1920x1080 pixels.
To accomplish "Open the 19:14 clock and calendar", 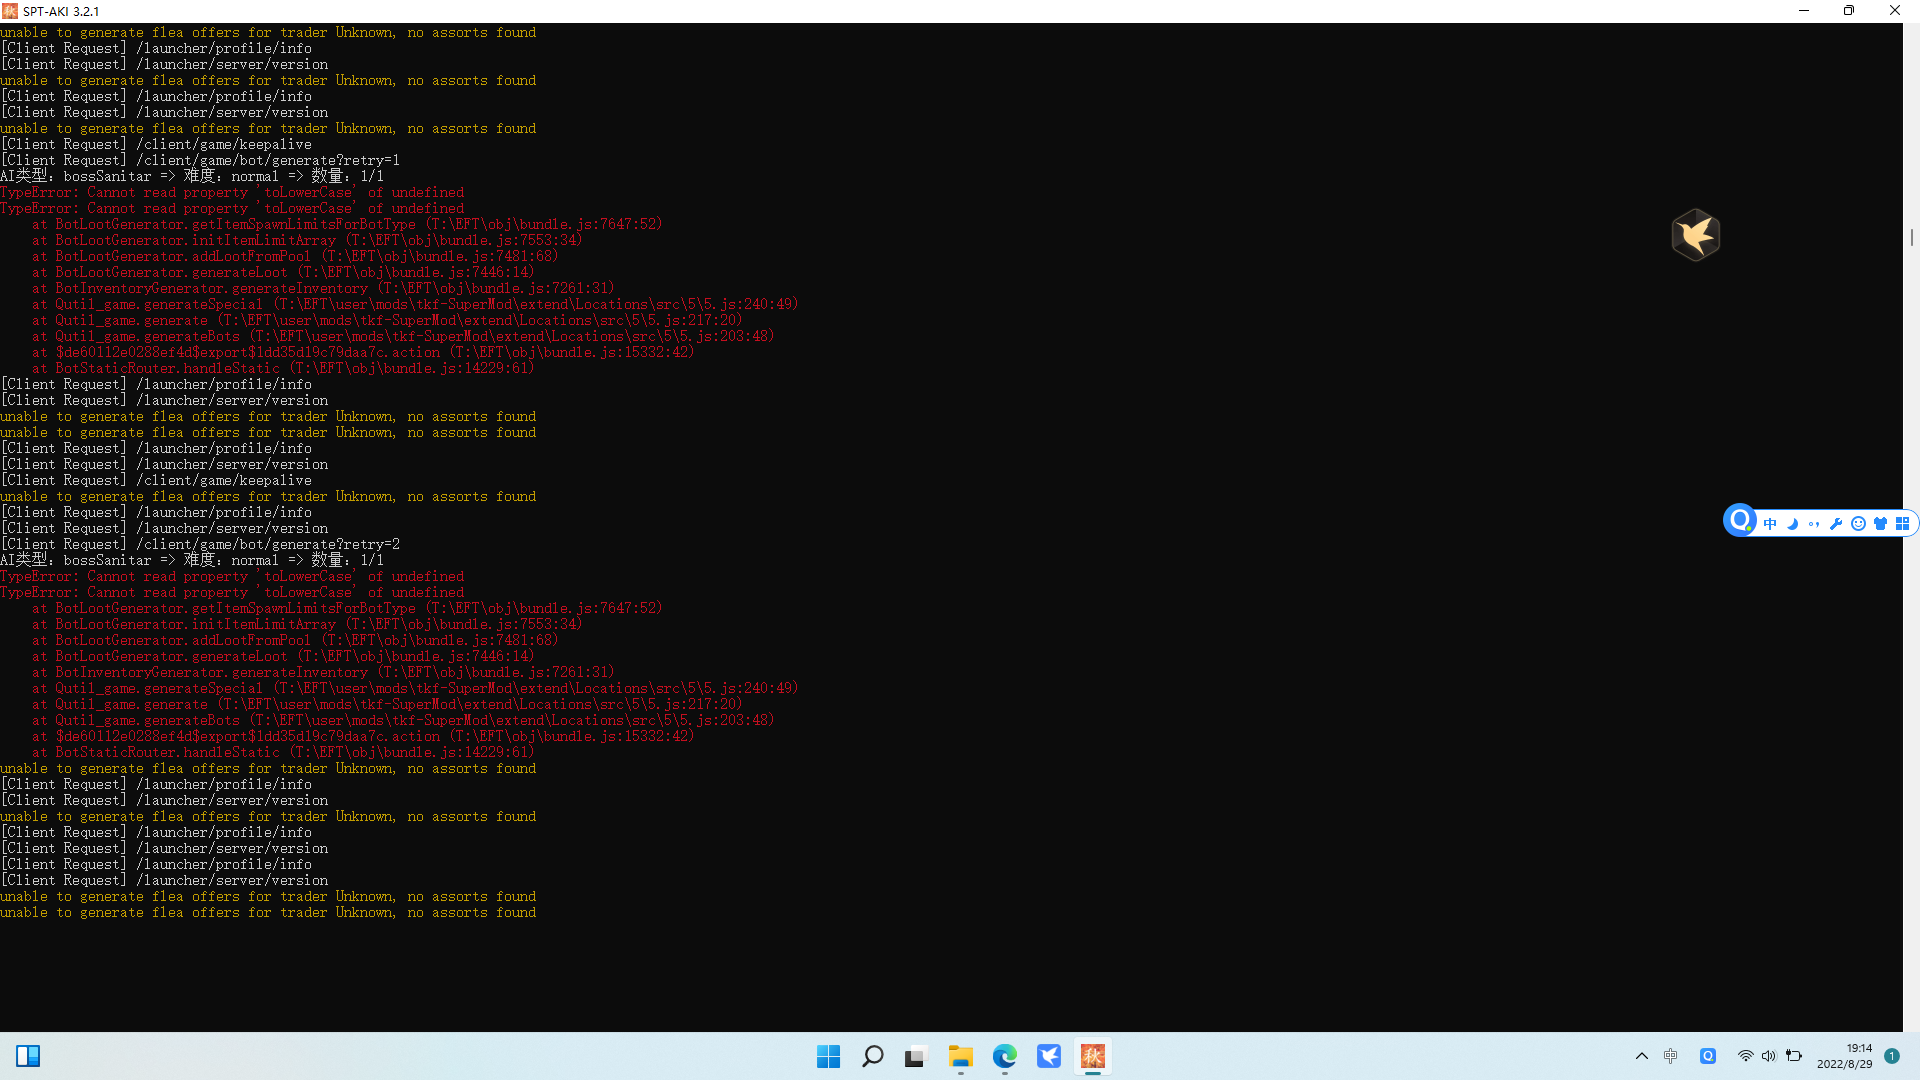I will (x=1844, y=1056).
